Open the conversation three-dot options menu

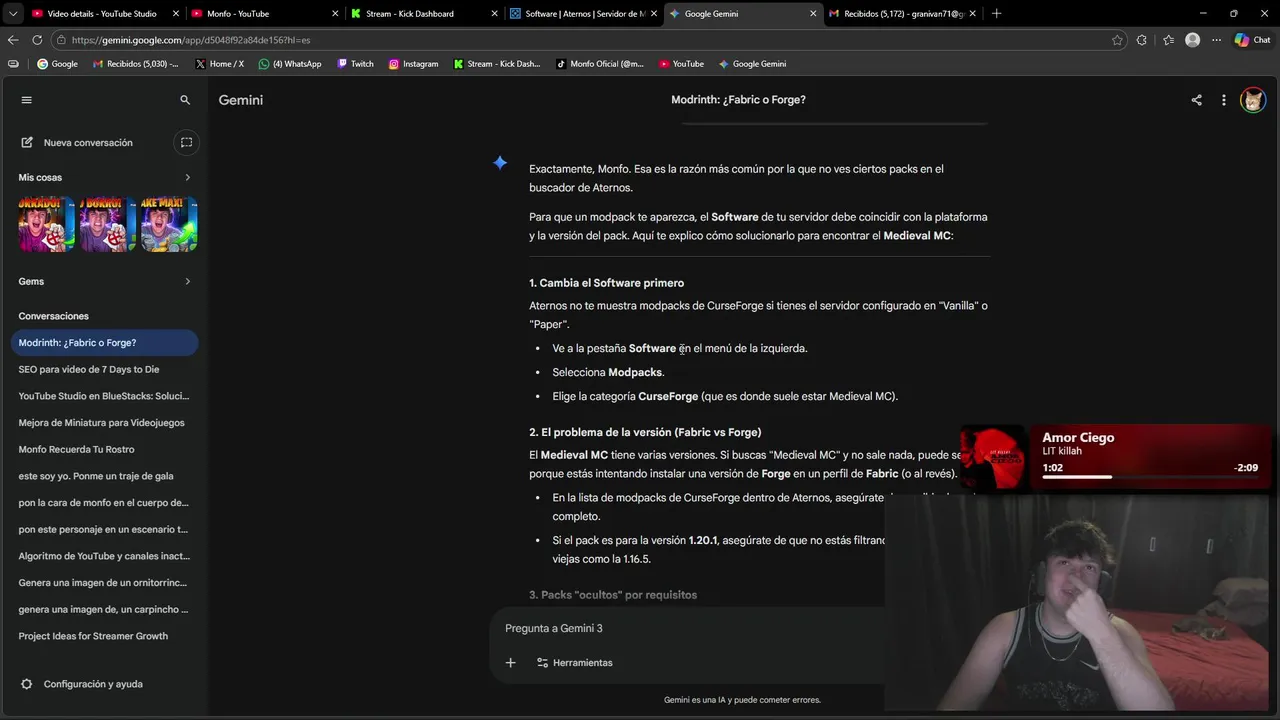tap(1223, 100)
